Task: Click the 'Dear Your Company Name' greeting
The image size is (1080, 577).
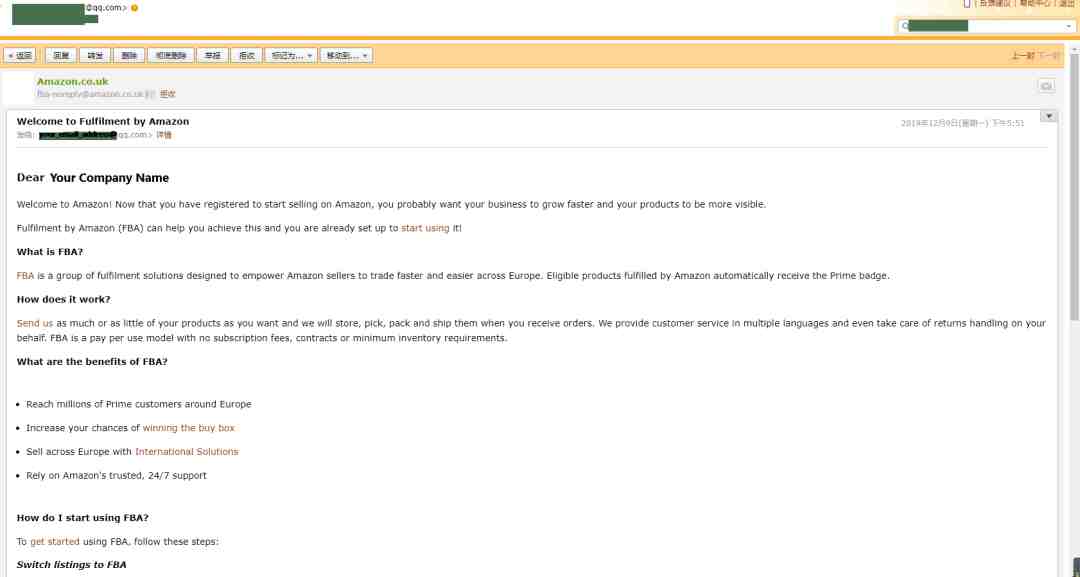Action: coord(93,178)
